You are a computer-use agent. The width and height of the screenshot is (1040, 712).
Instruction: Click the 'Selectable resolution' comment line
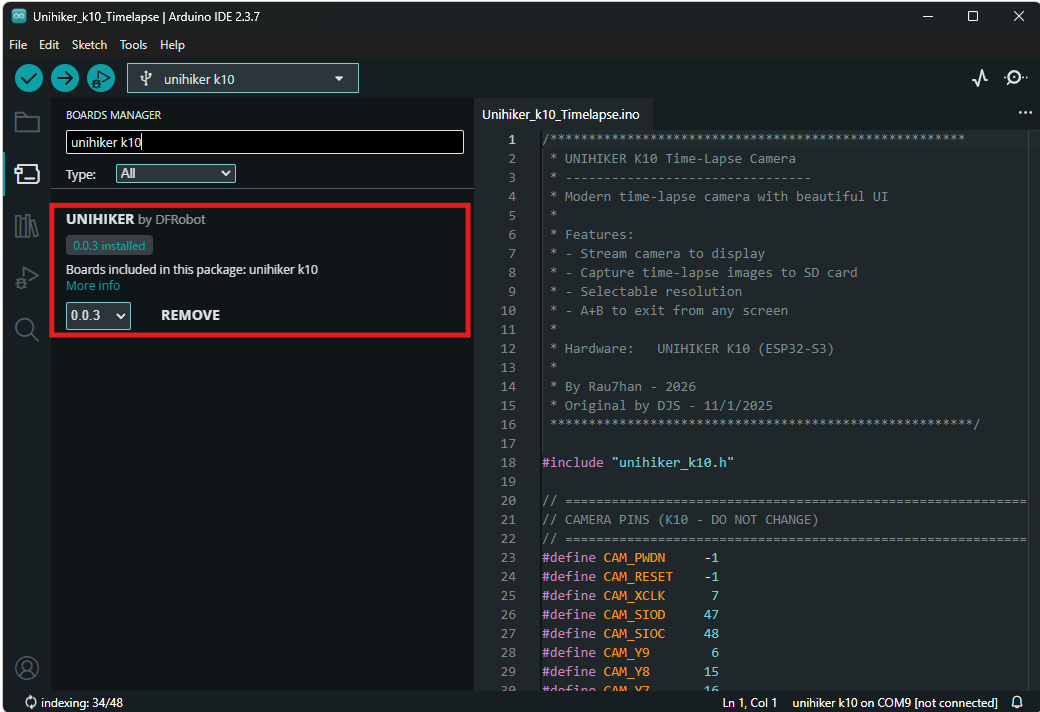pos(646,291)
